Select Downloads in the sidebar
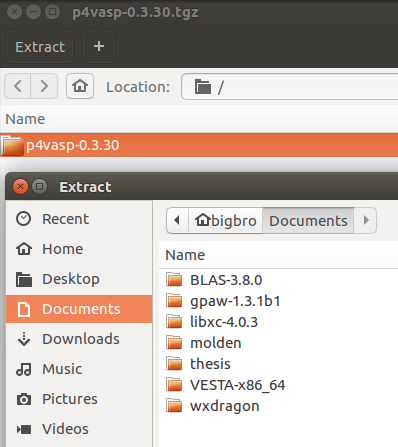The width and height of the screenshot is (398, 447). (79, 339)
